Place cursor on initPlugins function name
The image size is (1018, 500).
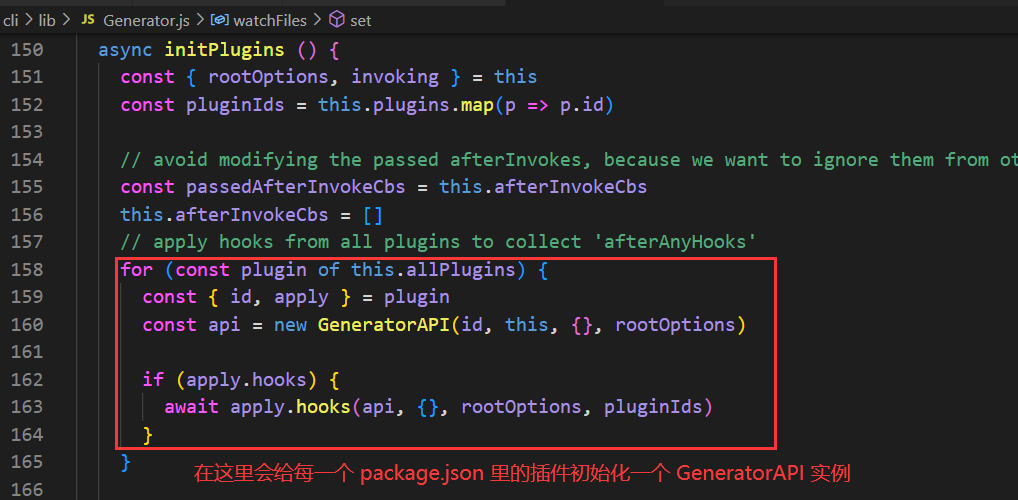pos(225,50)
